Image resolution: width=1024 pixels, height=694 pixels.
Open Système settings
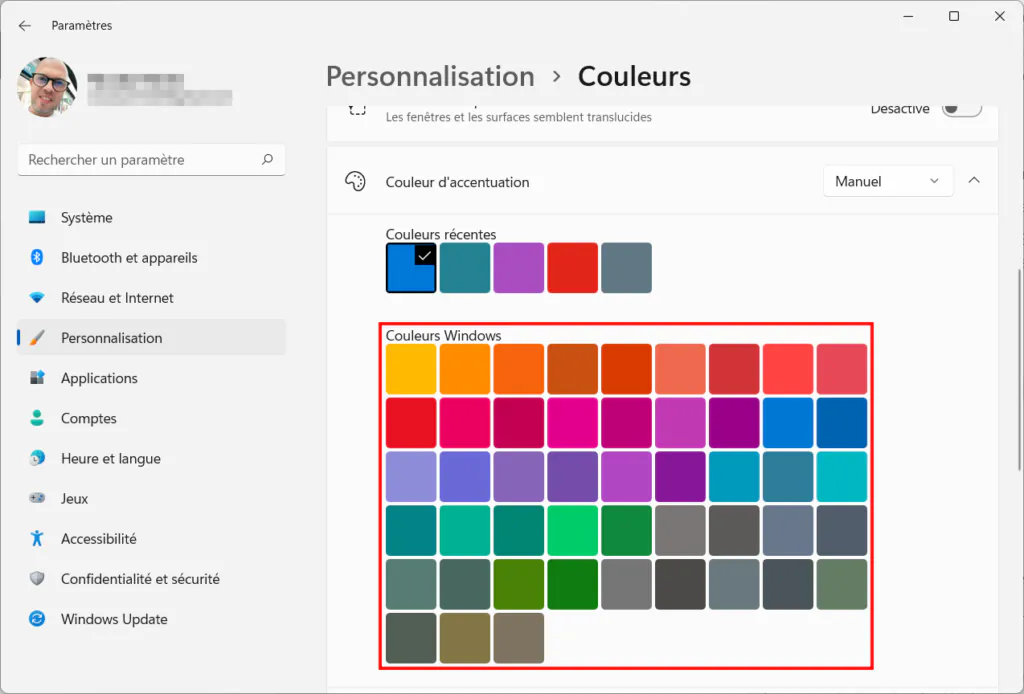click(152, 217)
